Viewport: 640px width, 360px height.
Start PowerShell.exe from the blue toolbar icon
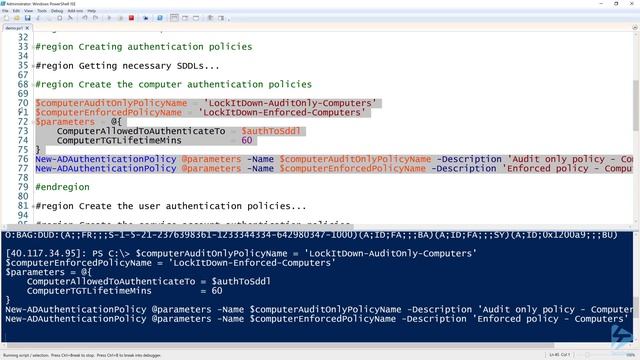pos(160,18)
